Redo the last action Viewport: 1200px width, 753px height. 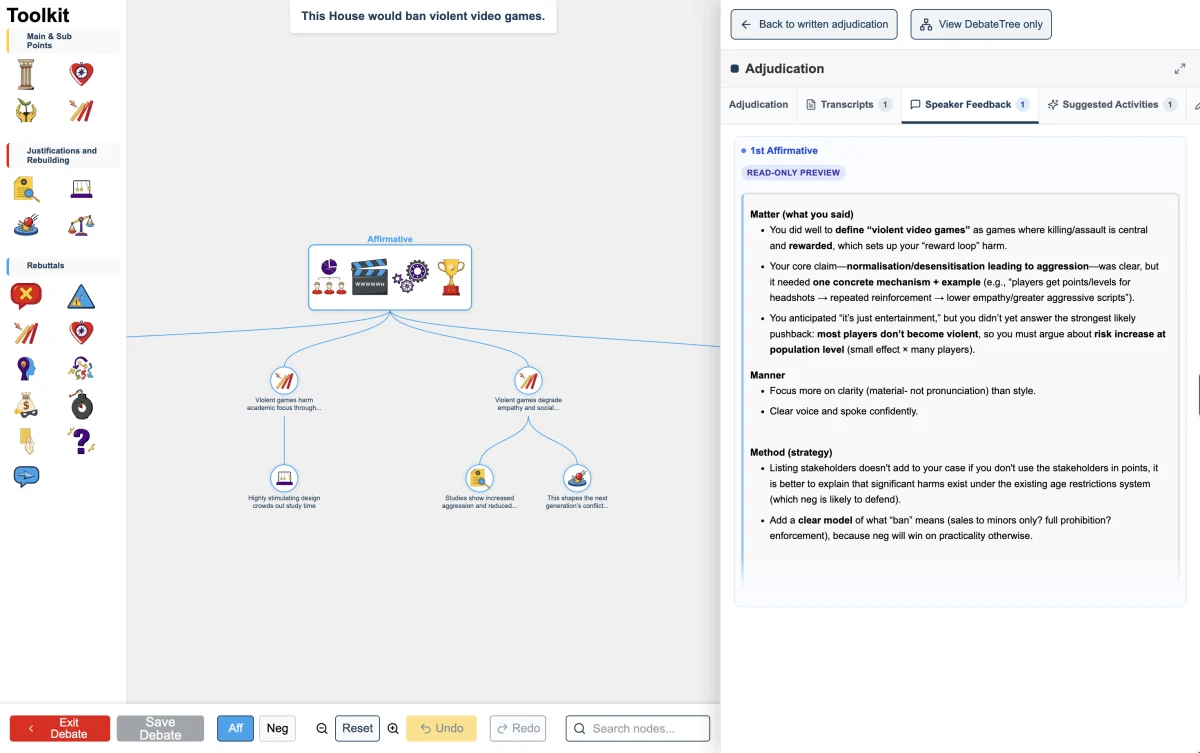point(518,728)
